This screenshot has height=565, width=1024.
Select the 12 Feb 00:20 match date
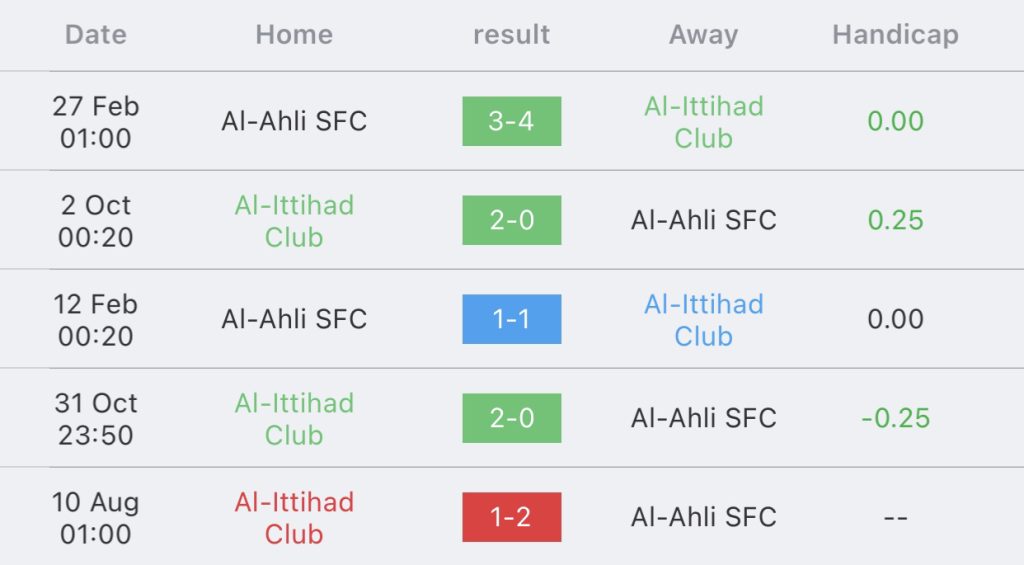click(x=95, y=319)
